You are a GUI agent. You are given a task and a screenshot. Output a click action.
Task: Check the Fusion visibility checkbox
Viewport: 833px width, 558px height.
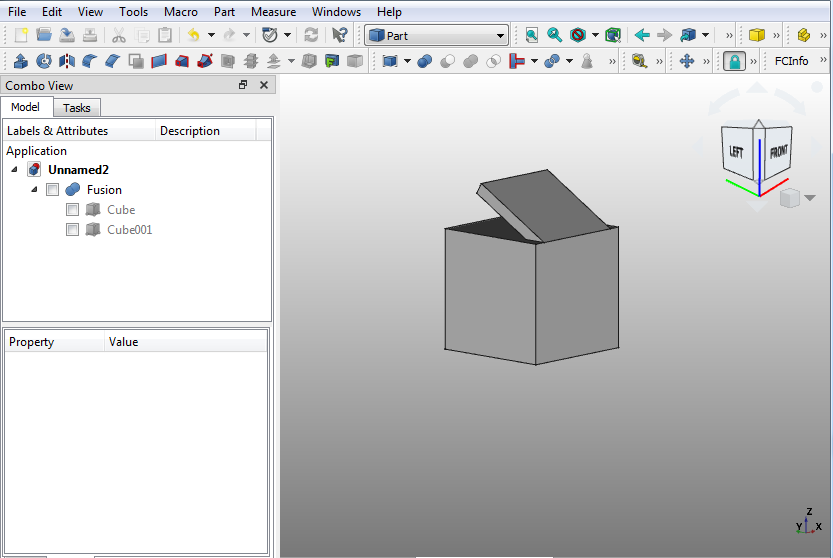tap(53, 190)
